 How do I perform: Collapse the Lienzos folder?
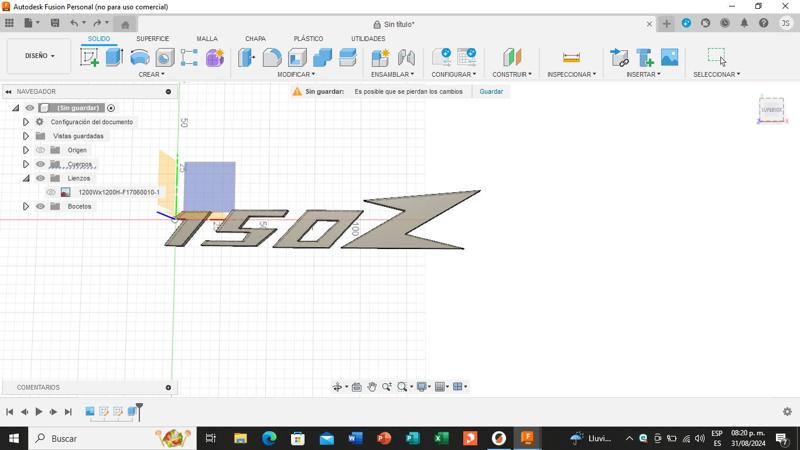(26, 178)
